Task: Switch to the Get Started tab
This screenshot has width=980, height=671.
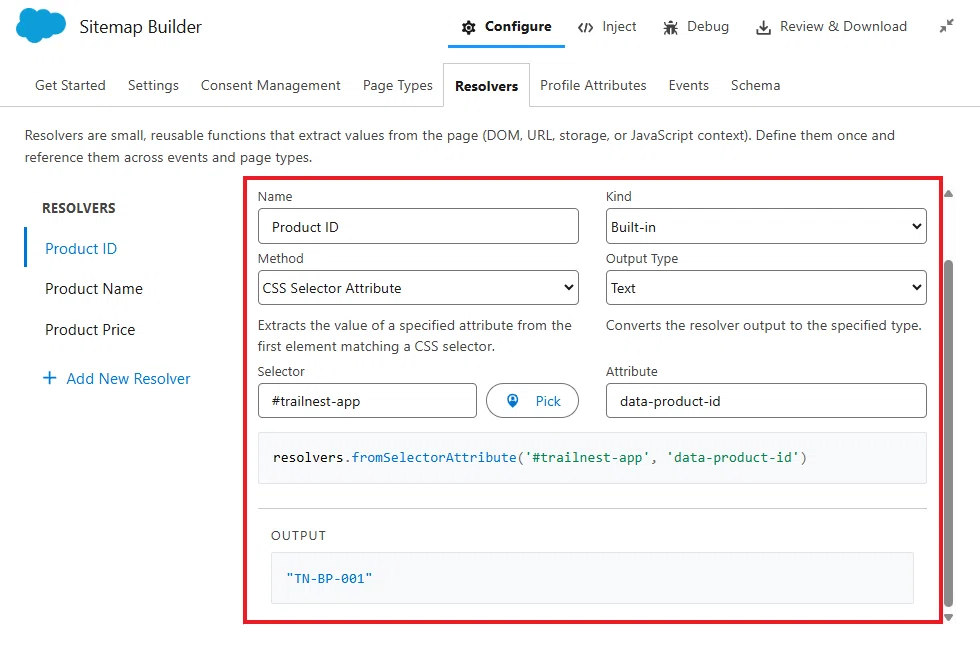Action: click(70, 85)
